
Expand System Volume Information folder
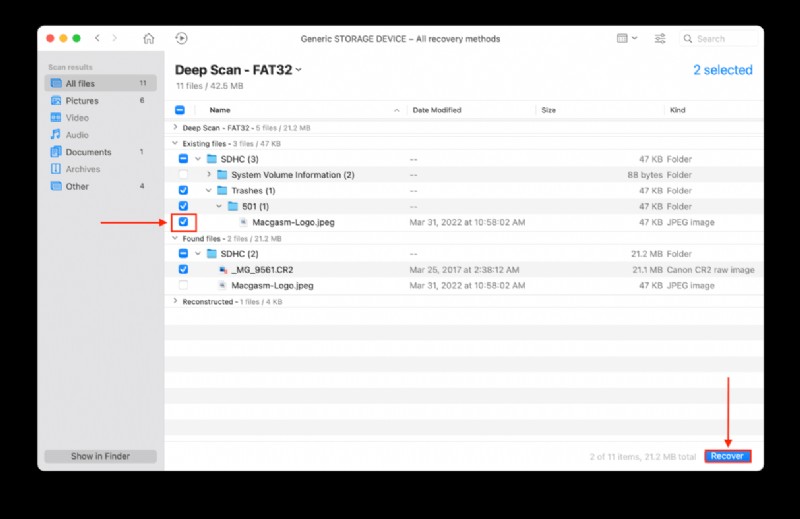tap(209, 175)
